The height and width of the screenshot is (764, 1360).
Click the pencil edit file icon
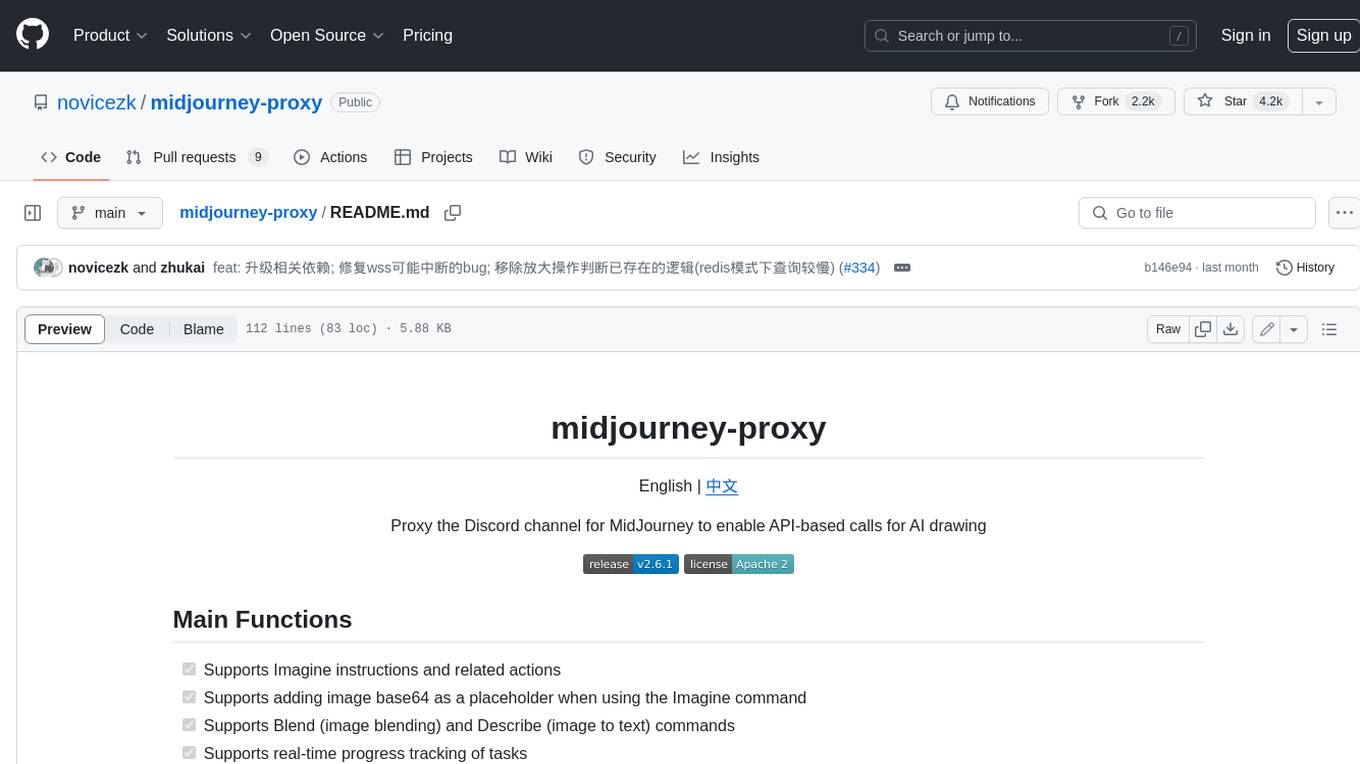coord(1267,329)
